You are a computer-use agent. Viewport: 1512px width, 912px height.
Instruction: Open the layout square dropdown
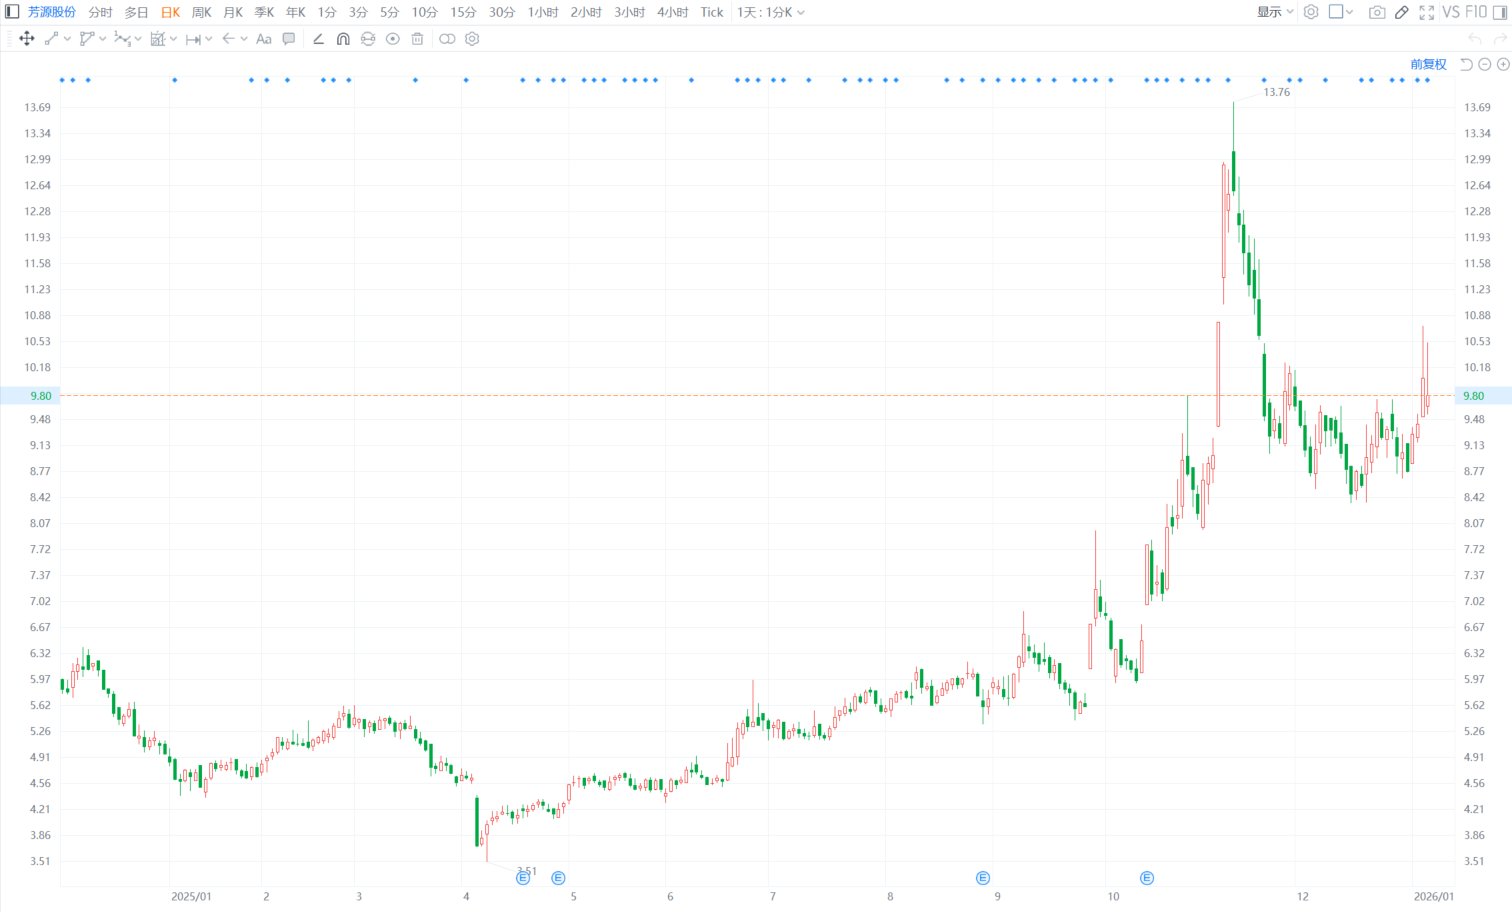coord(1341,12)
